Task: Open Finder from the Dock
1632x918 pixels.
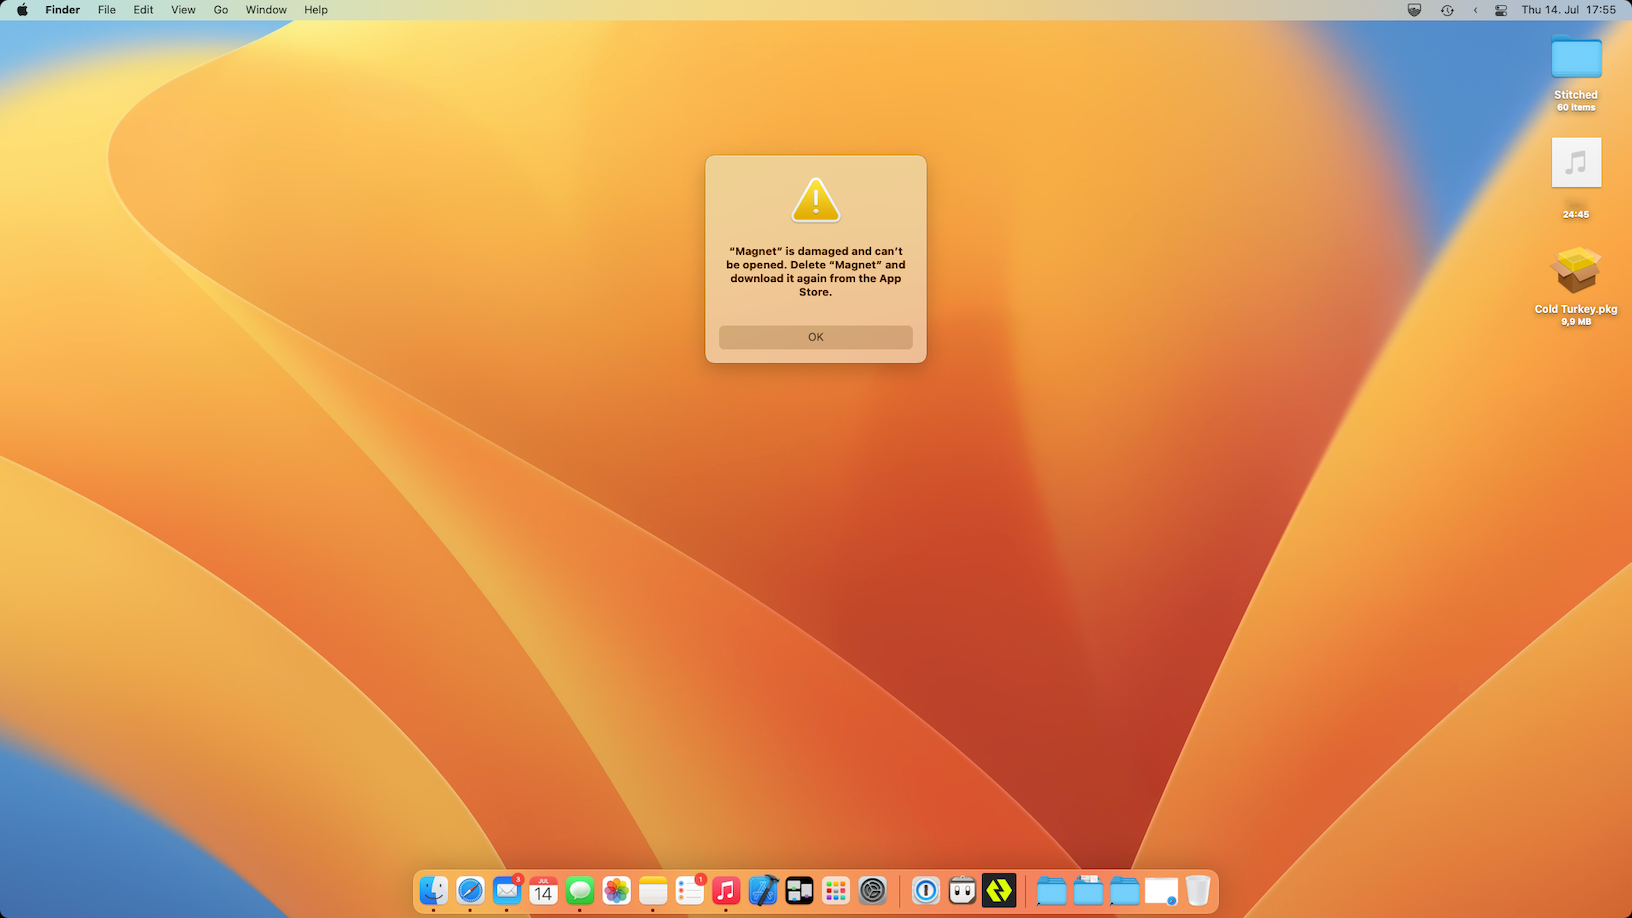Action: coord(433,890)
